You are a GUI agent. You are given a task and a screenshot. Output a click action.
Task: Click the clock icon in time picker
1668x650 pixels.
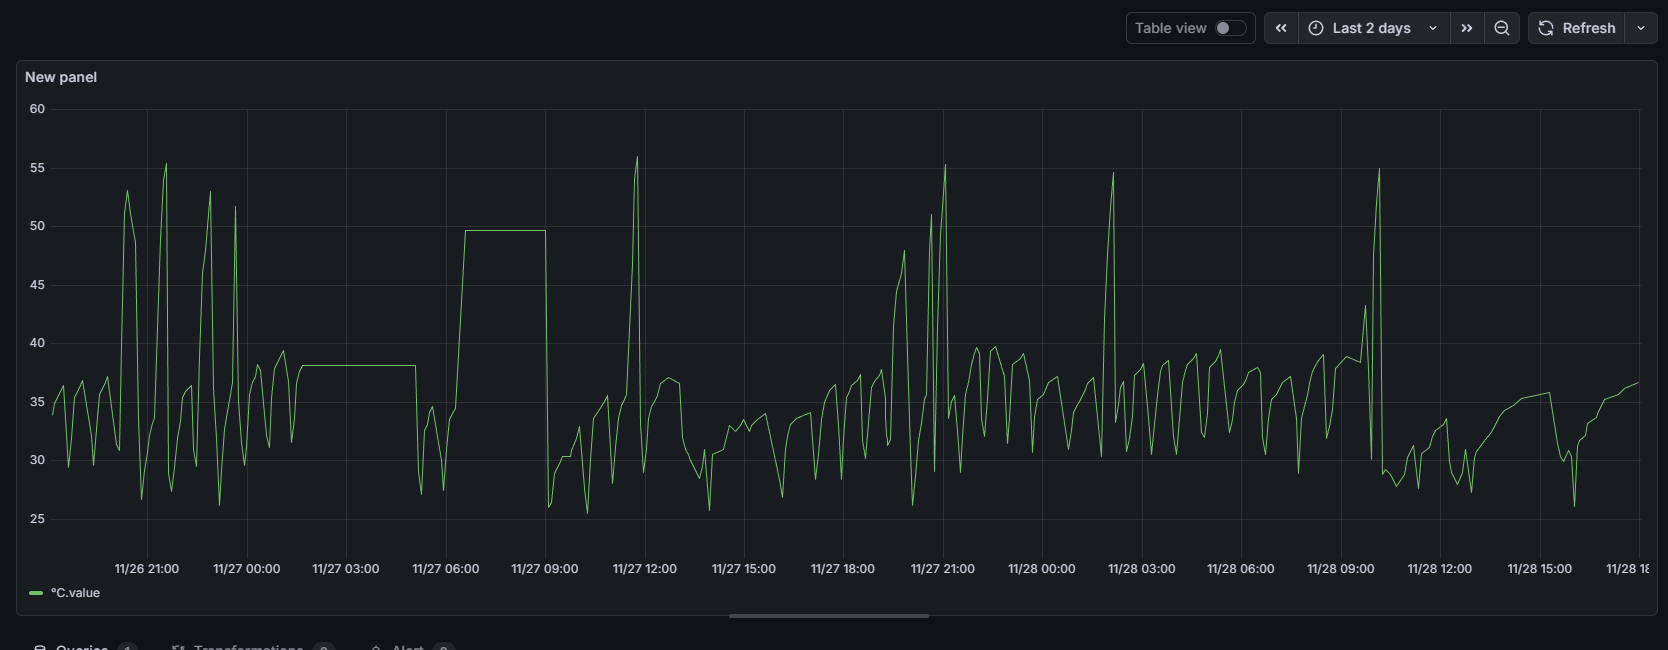1316,28
